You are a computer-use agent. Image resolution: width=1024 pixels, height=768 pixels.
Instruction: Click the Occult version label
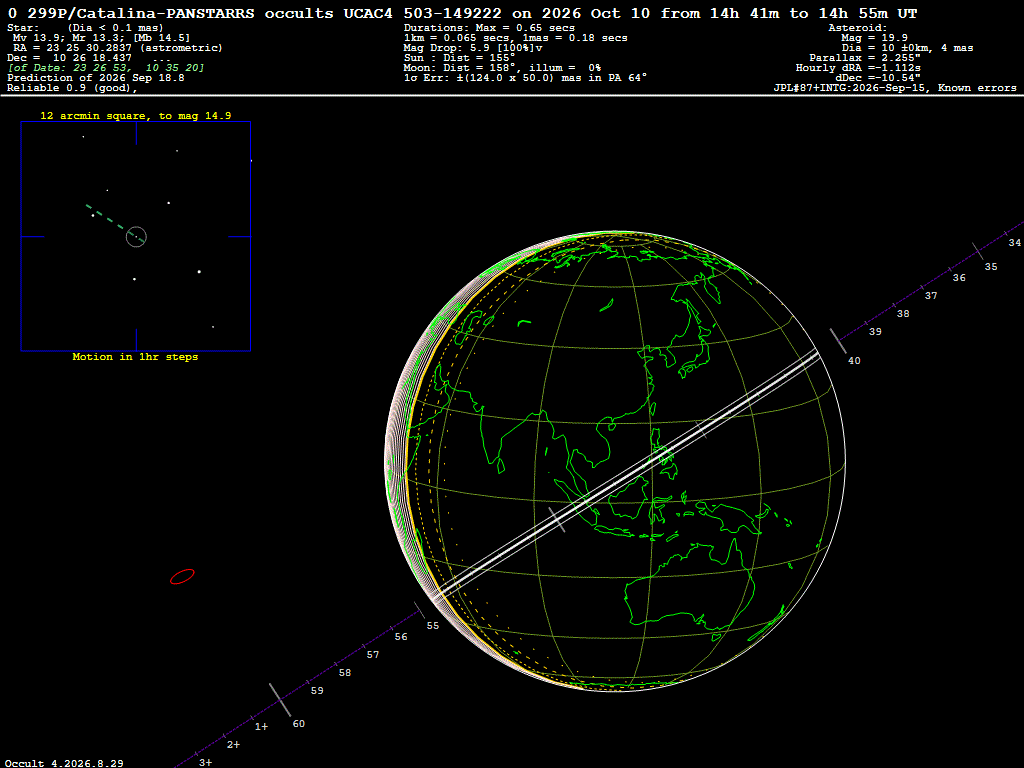pos(64,763)
